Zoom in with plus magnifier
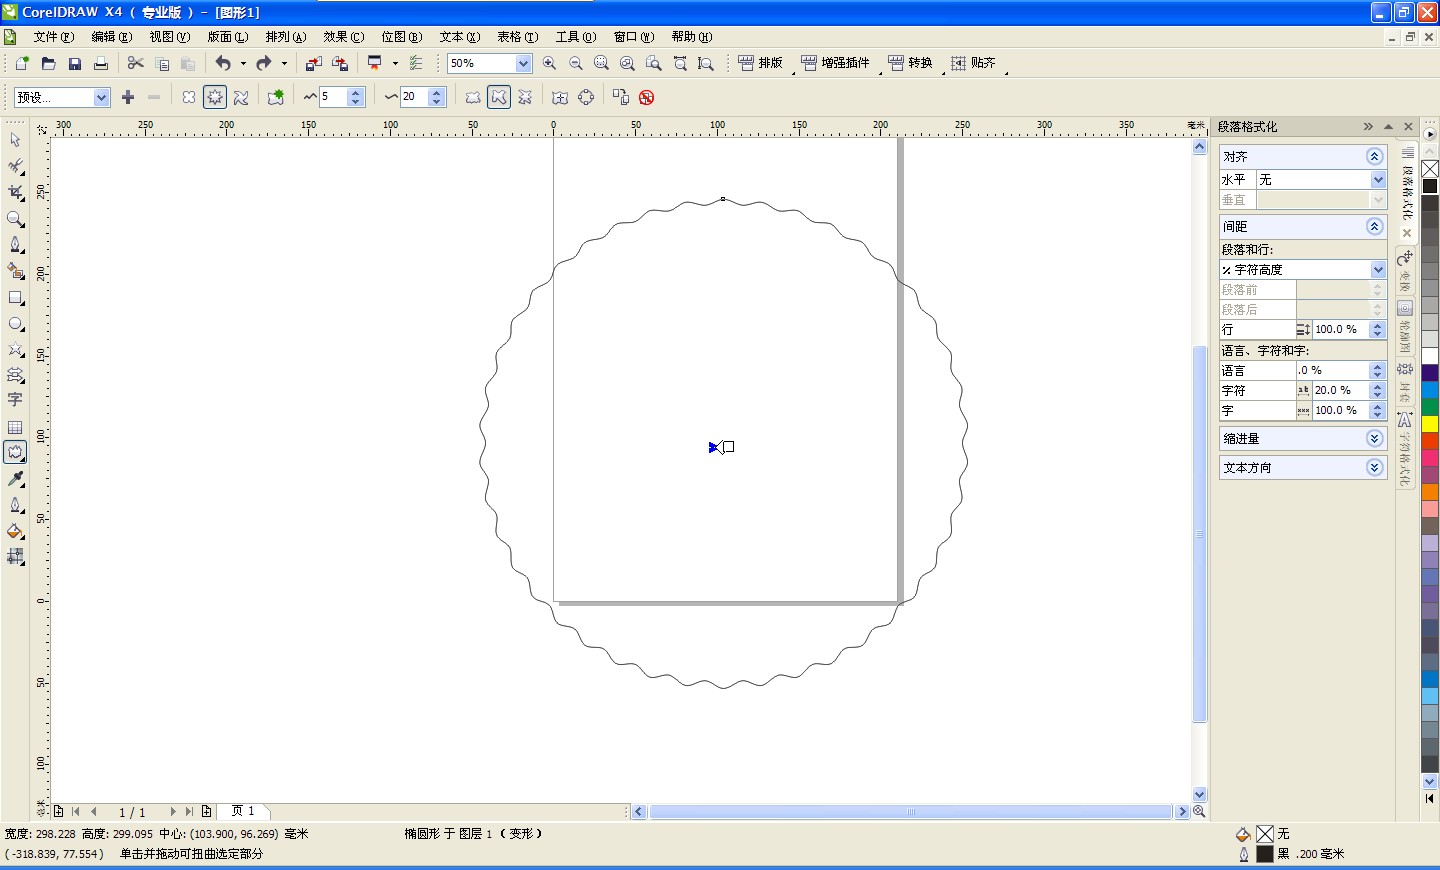 tap(549, 63)
